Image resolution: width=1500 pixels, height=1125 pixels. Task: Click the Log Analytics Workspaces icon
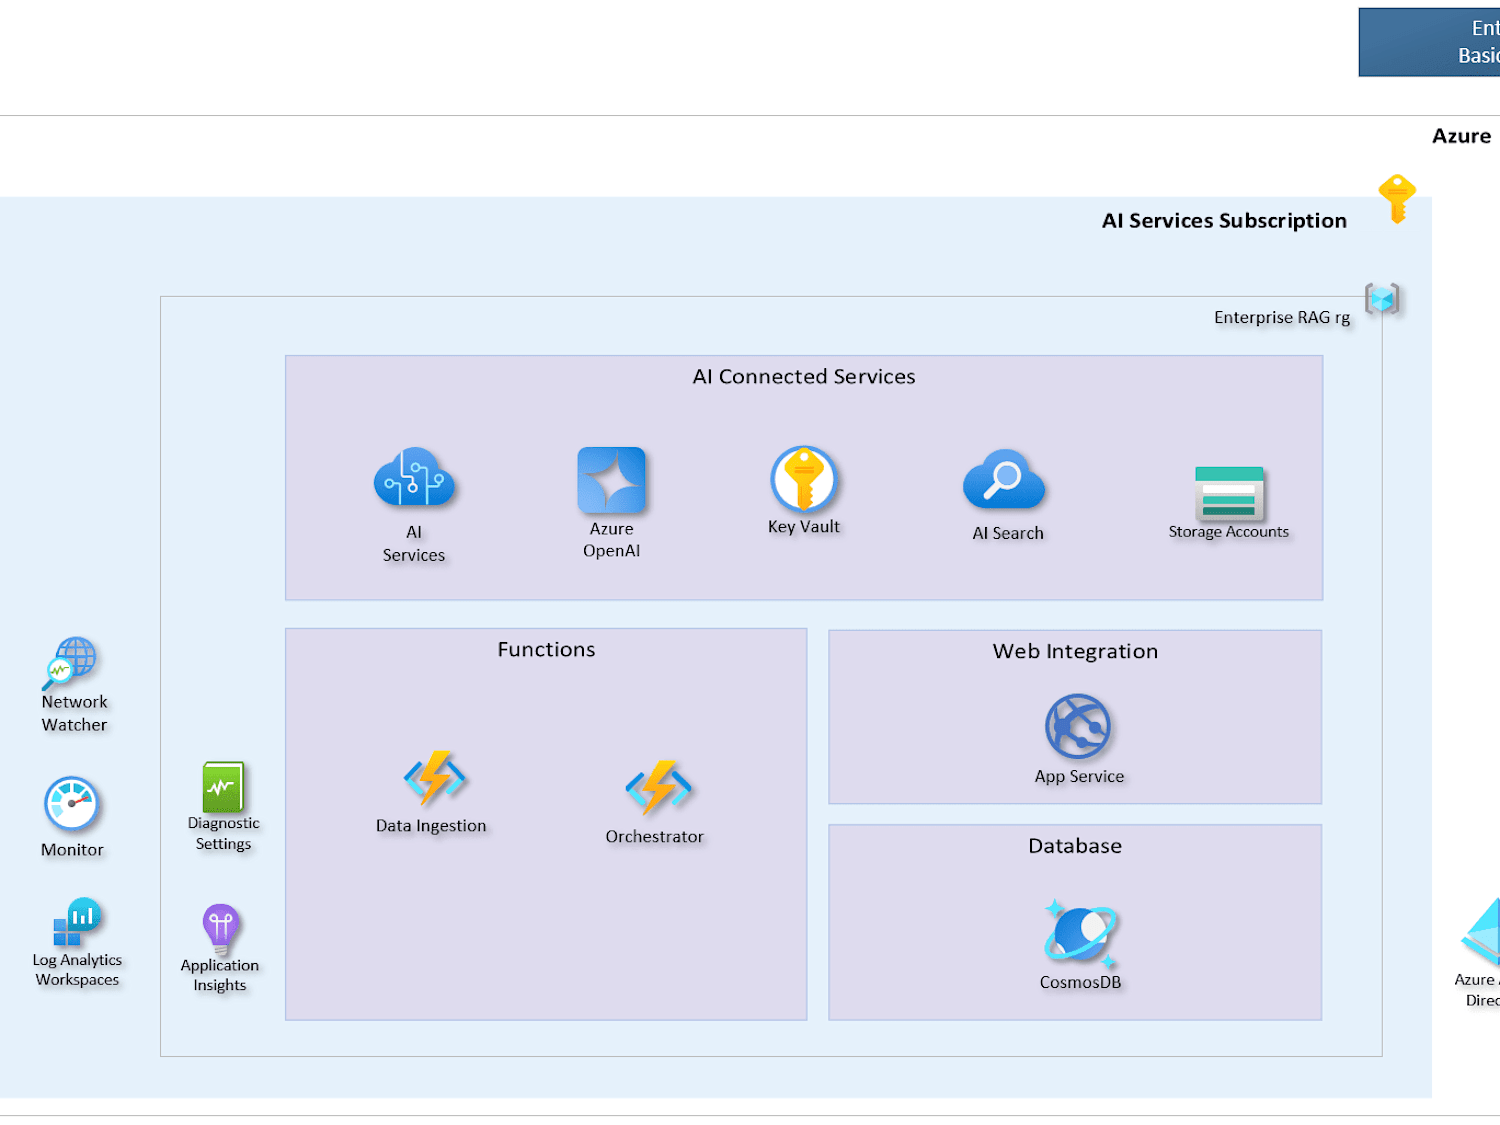point(76,922)
